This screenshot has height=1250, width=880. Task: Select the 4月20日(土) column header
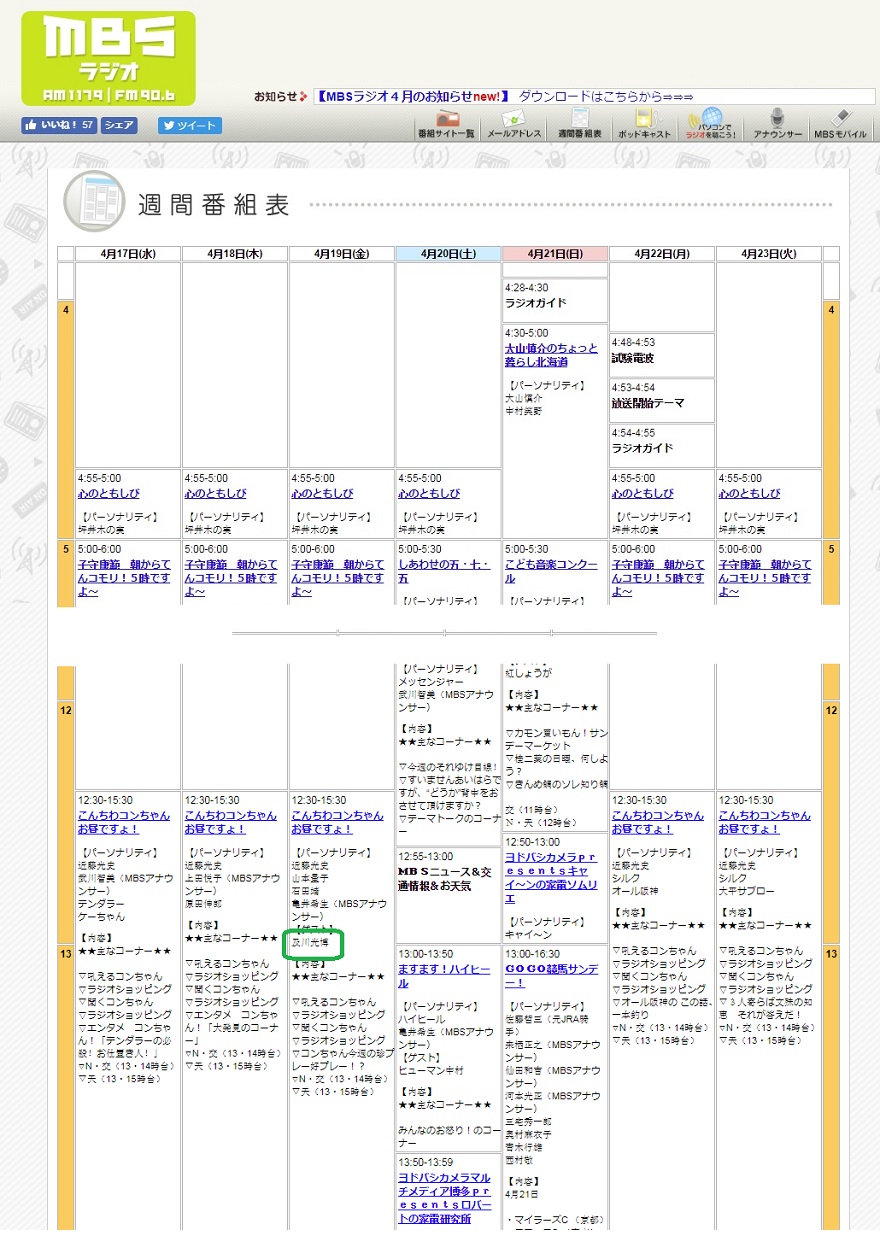(448, 254)
